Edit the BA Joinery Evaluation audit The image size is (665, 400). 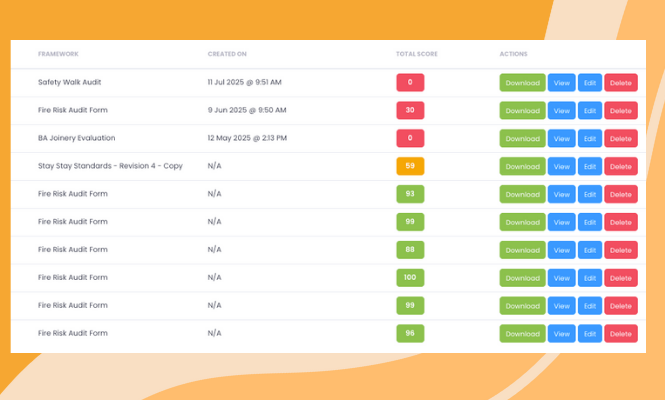click(x=590, y=139)
